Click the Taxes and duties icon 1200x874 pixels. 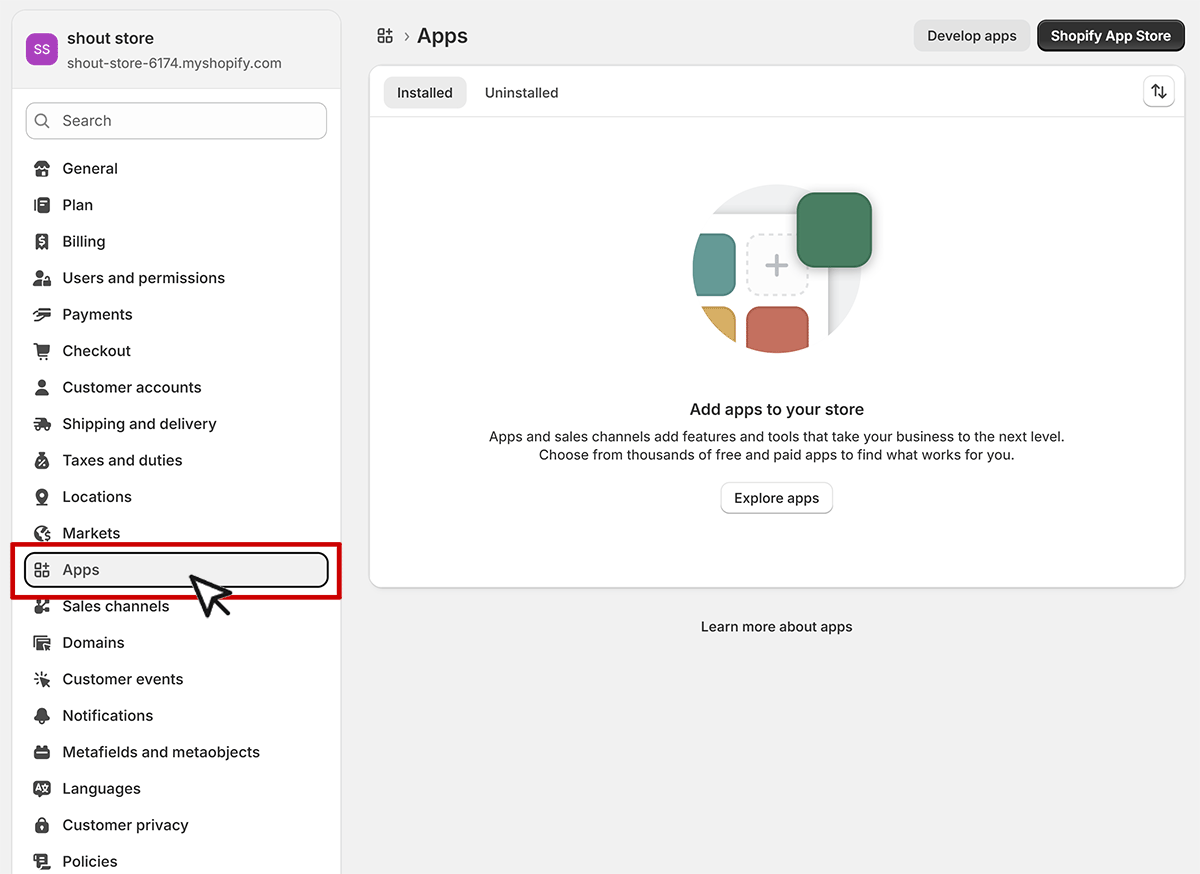coord(40,460)
